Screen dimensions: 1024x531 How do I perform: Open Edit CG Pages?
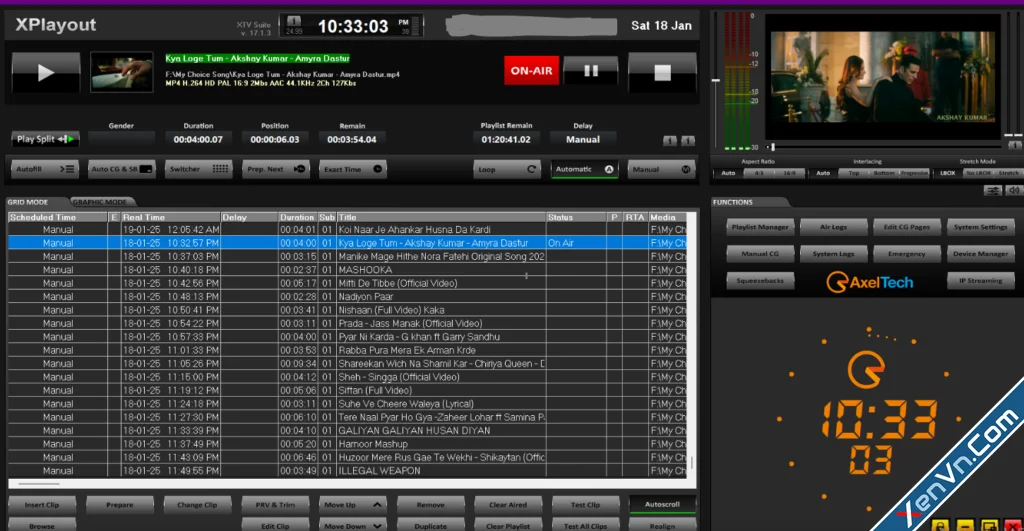coord(906,227)
